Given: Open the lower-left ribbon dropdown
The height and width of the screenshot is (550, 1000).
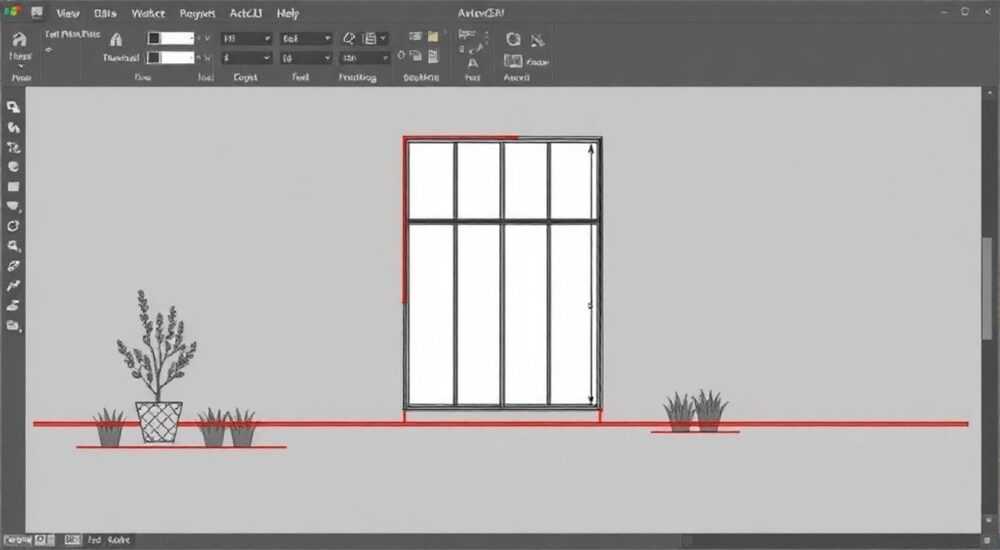Looking at the screenshot, I should point(246,58).
